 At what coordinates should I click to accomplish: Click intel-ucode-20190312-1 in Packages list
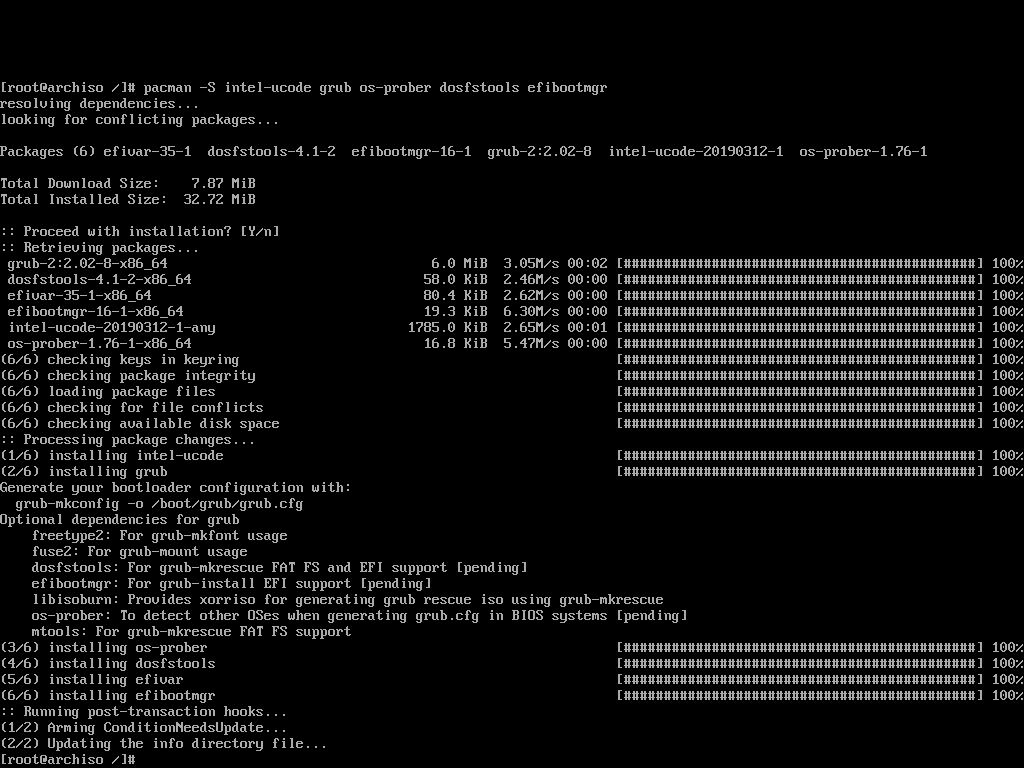696,152
